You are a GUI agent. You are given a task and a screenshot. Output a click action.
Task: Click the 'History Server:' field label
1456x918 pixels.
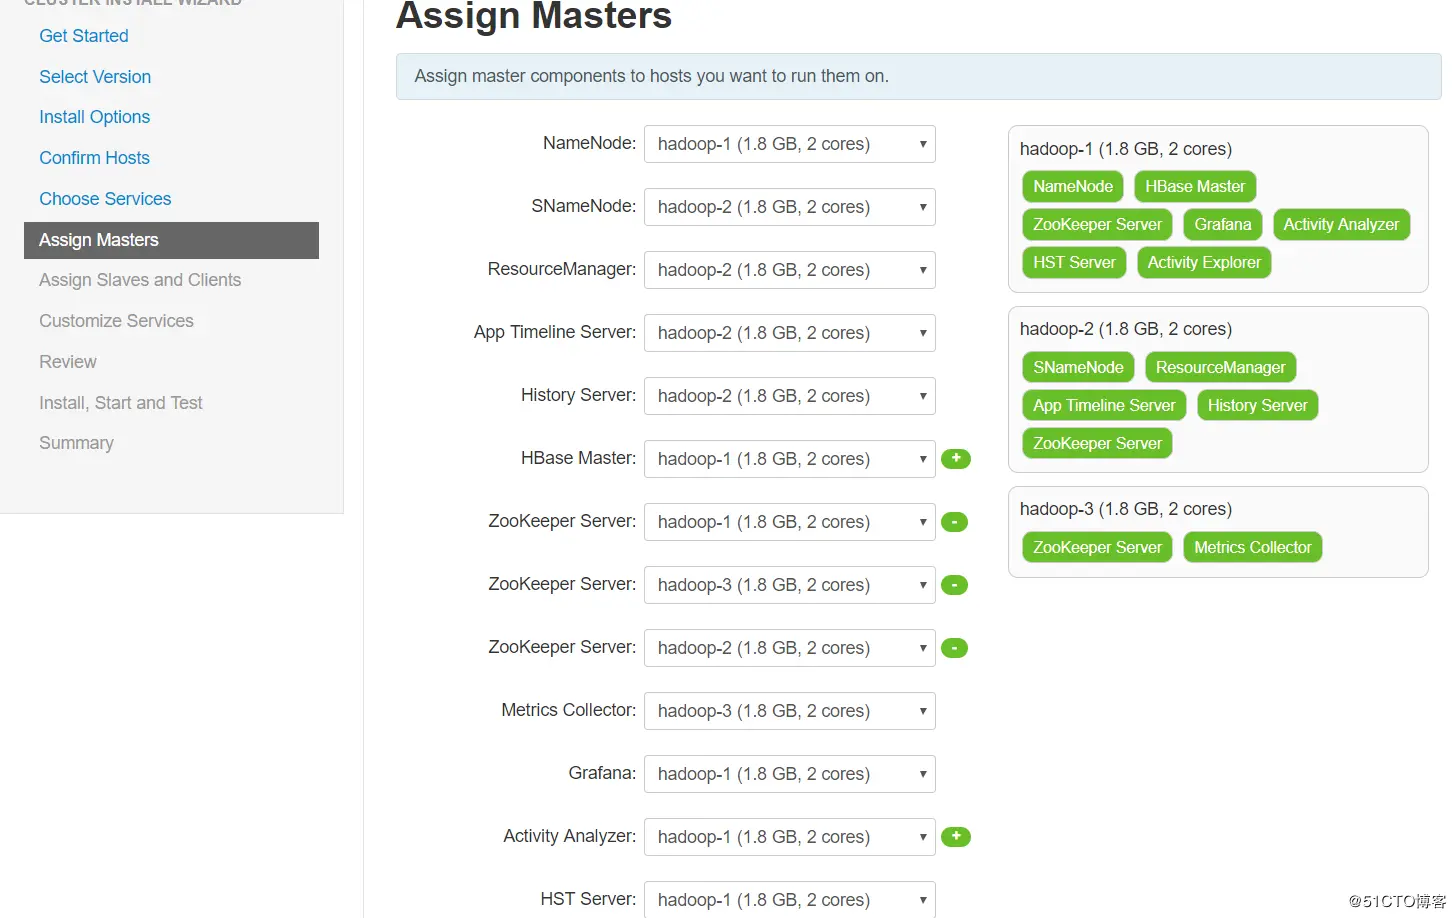578,395
